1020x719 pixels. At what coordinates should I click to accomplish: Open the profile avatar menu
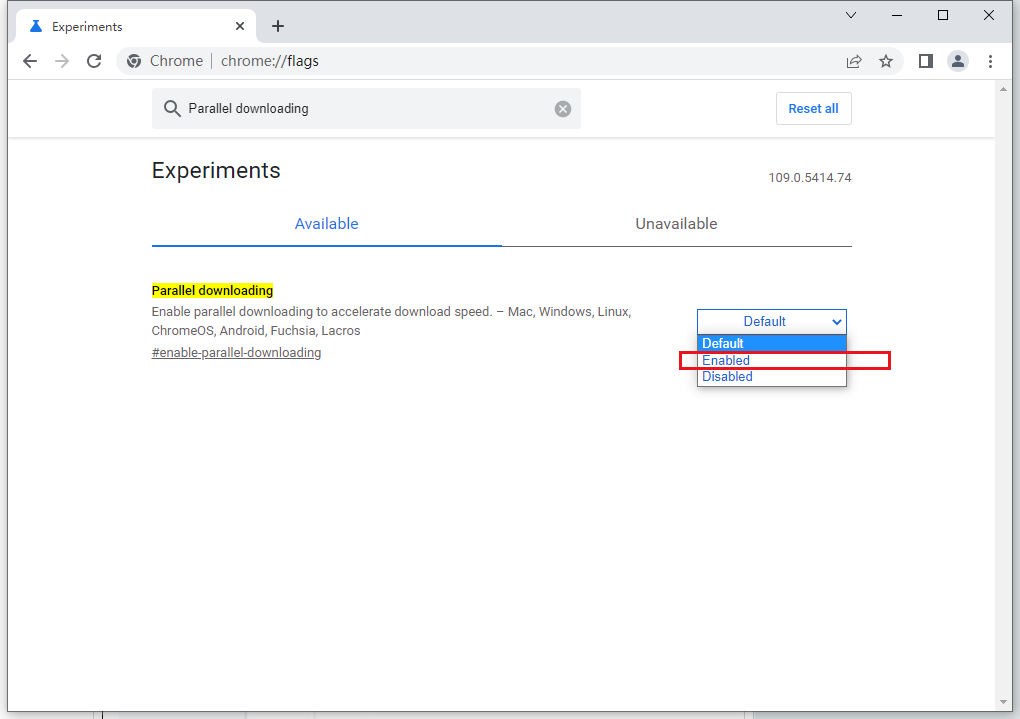(x=958, y=61)
